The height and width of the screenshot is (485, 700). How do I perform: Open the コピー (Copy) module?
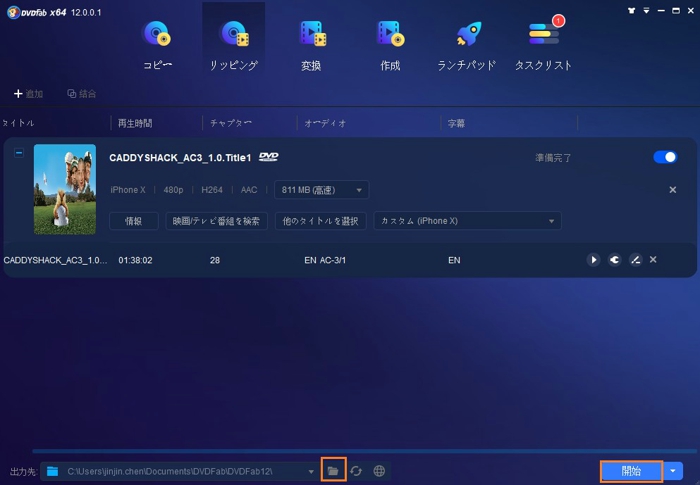coord(158,44)
